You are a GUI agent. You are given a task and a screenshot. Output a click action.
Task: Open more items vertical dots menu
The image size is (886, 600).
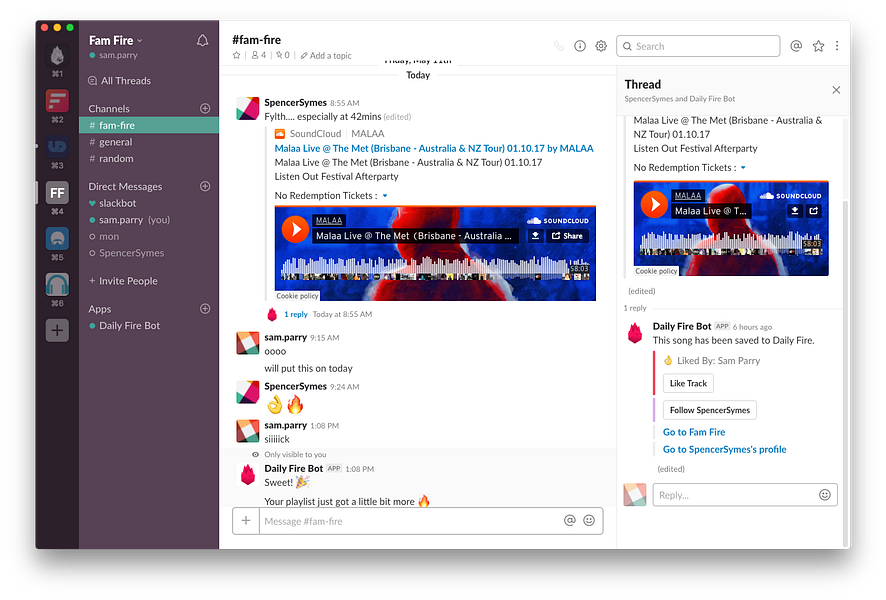pos(837,46)
